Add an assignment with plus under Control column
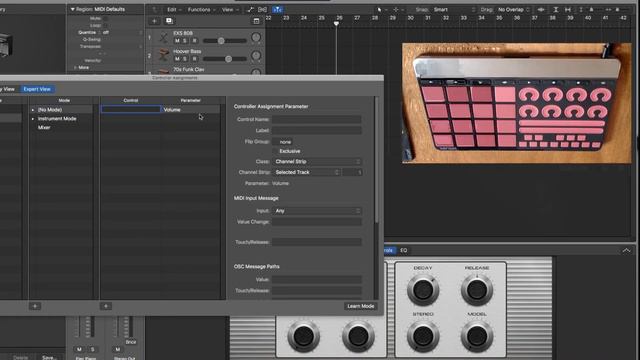Screen dimensions: 640x360 tap(106, 306)
